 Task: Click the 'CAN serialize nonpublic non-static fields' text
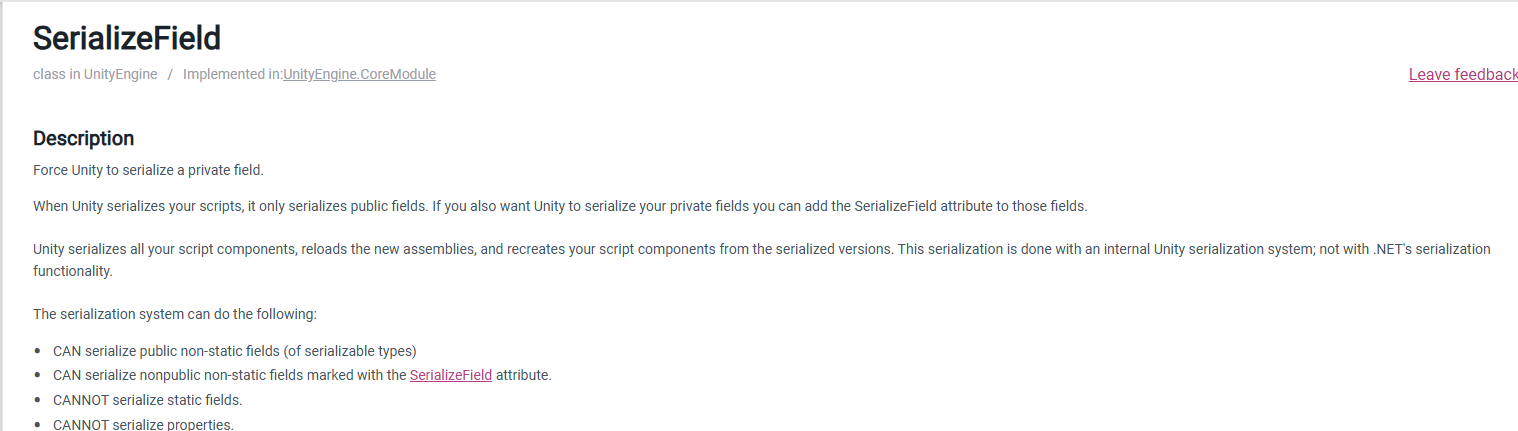[x=229, y=375]
